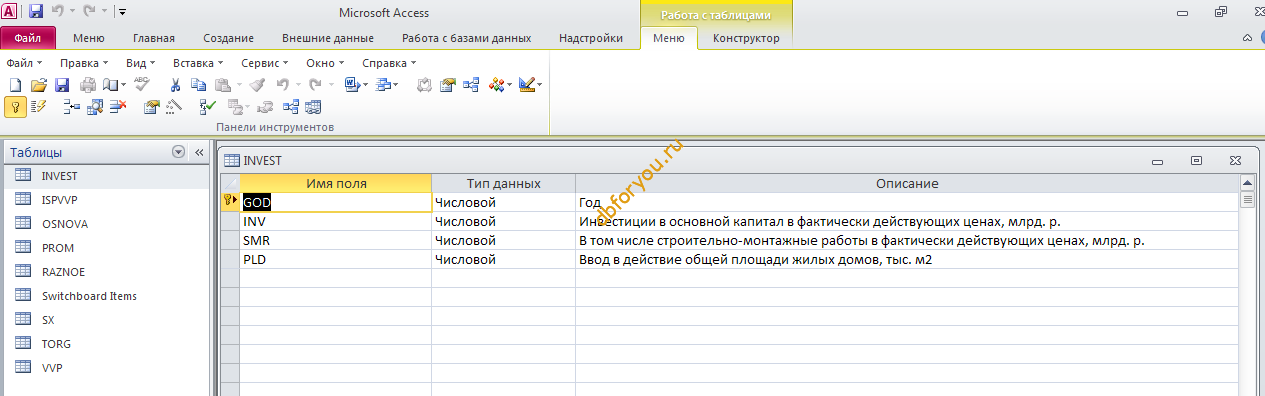The image size is (1265, 396).
Task: Click the PLD field name cell
Action: [x=336, y=260]
